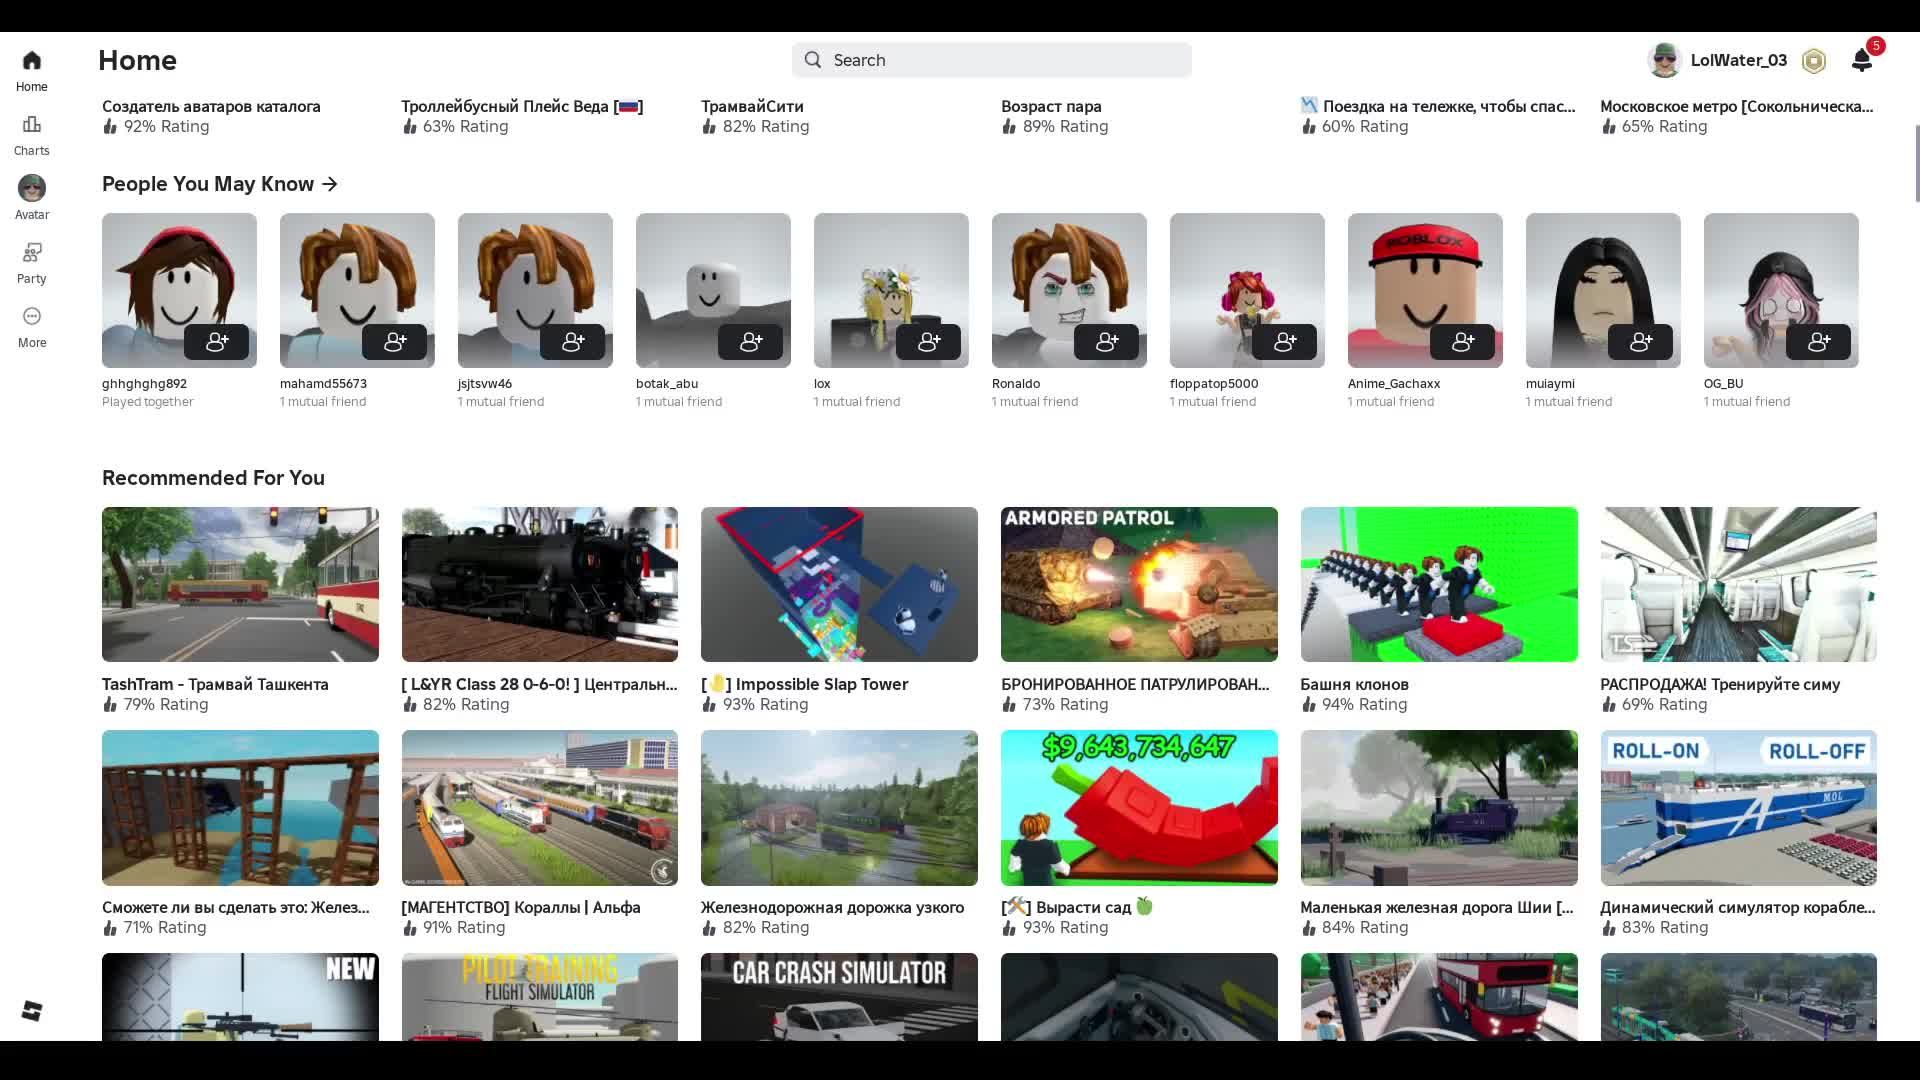Image resolution: width=1920 pixels, height=1080 pixels.
Task: Open the notifications bell showing 5 alerts
Action: coord(1862,60)
